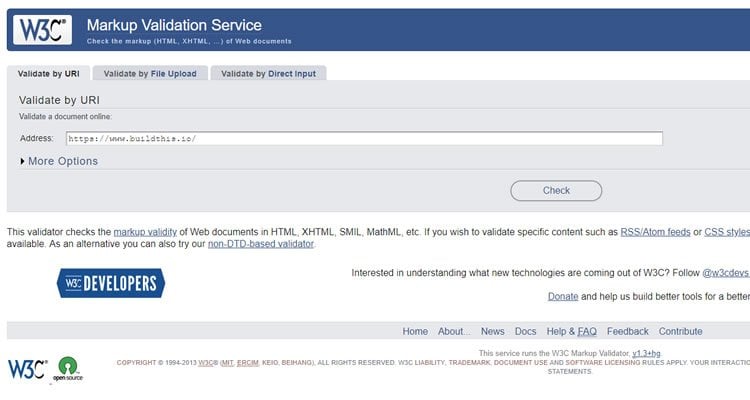This screenshot has width=750, height=400.
Task: Click the W3C logo in the footer
Action: point(27,368)
